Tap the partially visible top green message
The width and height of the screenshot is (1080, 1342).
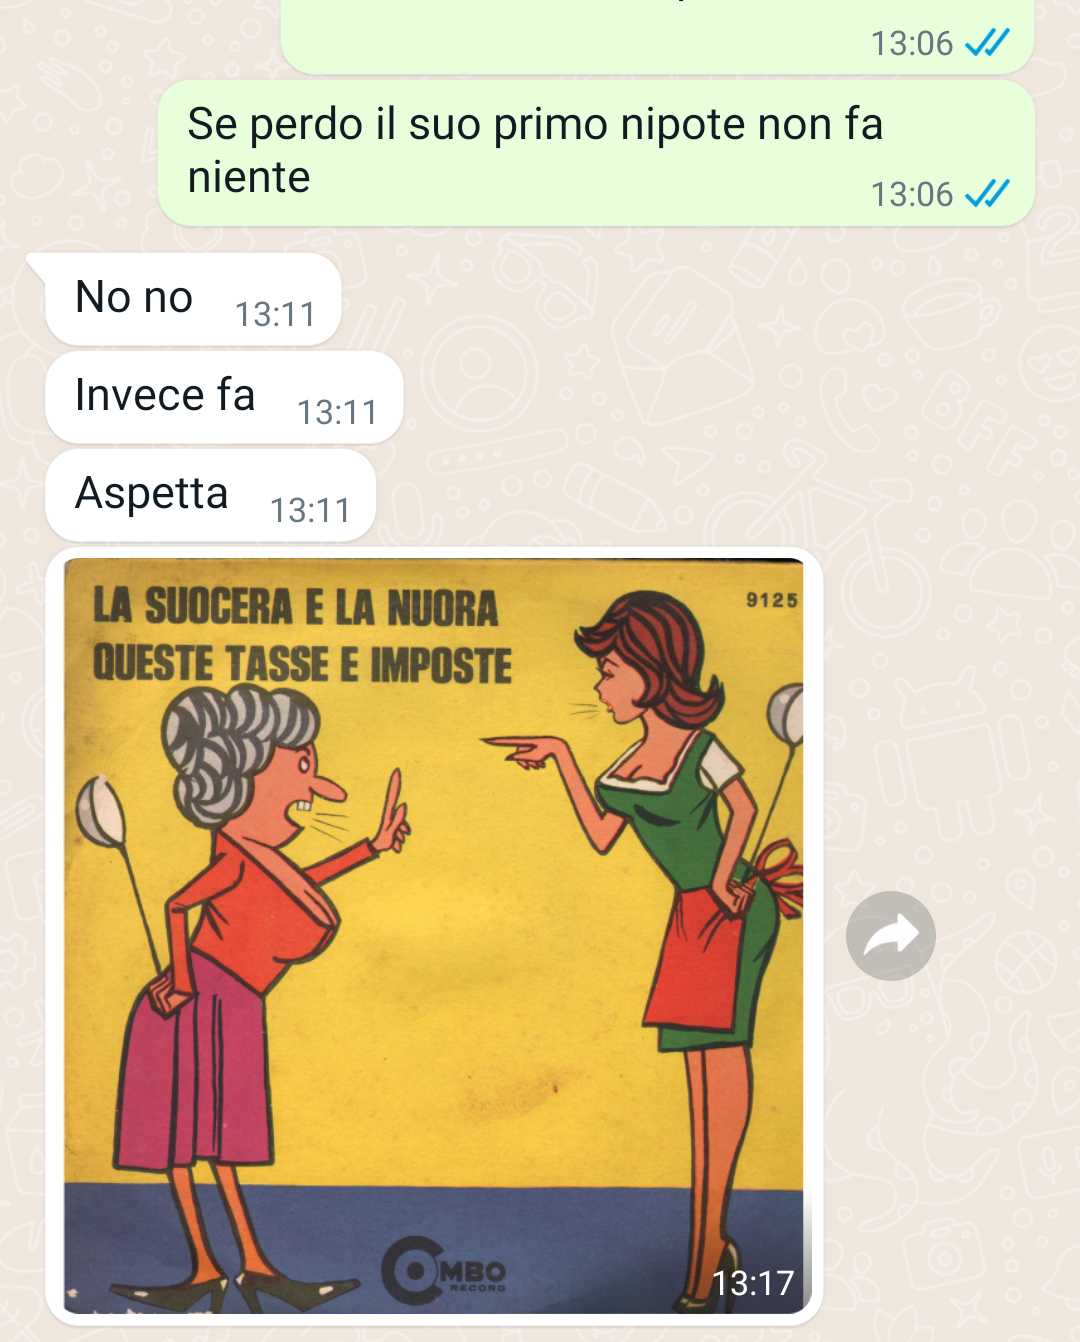pos(657,37)
